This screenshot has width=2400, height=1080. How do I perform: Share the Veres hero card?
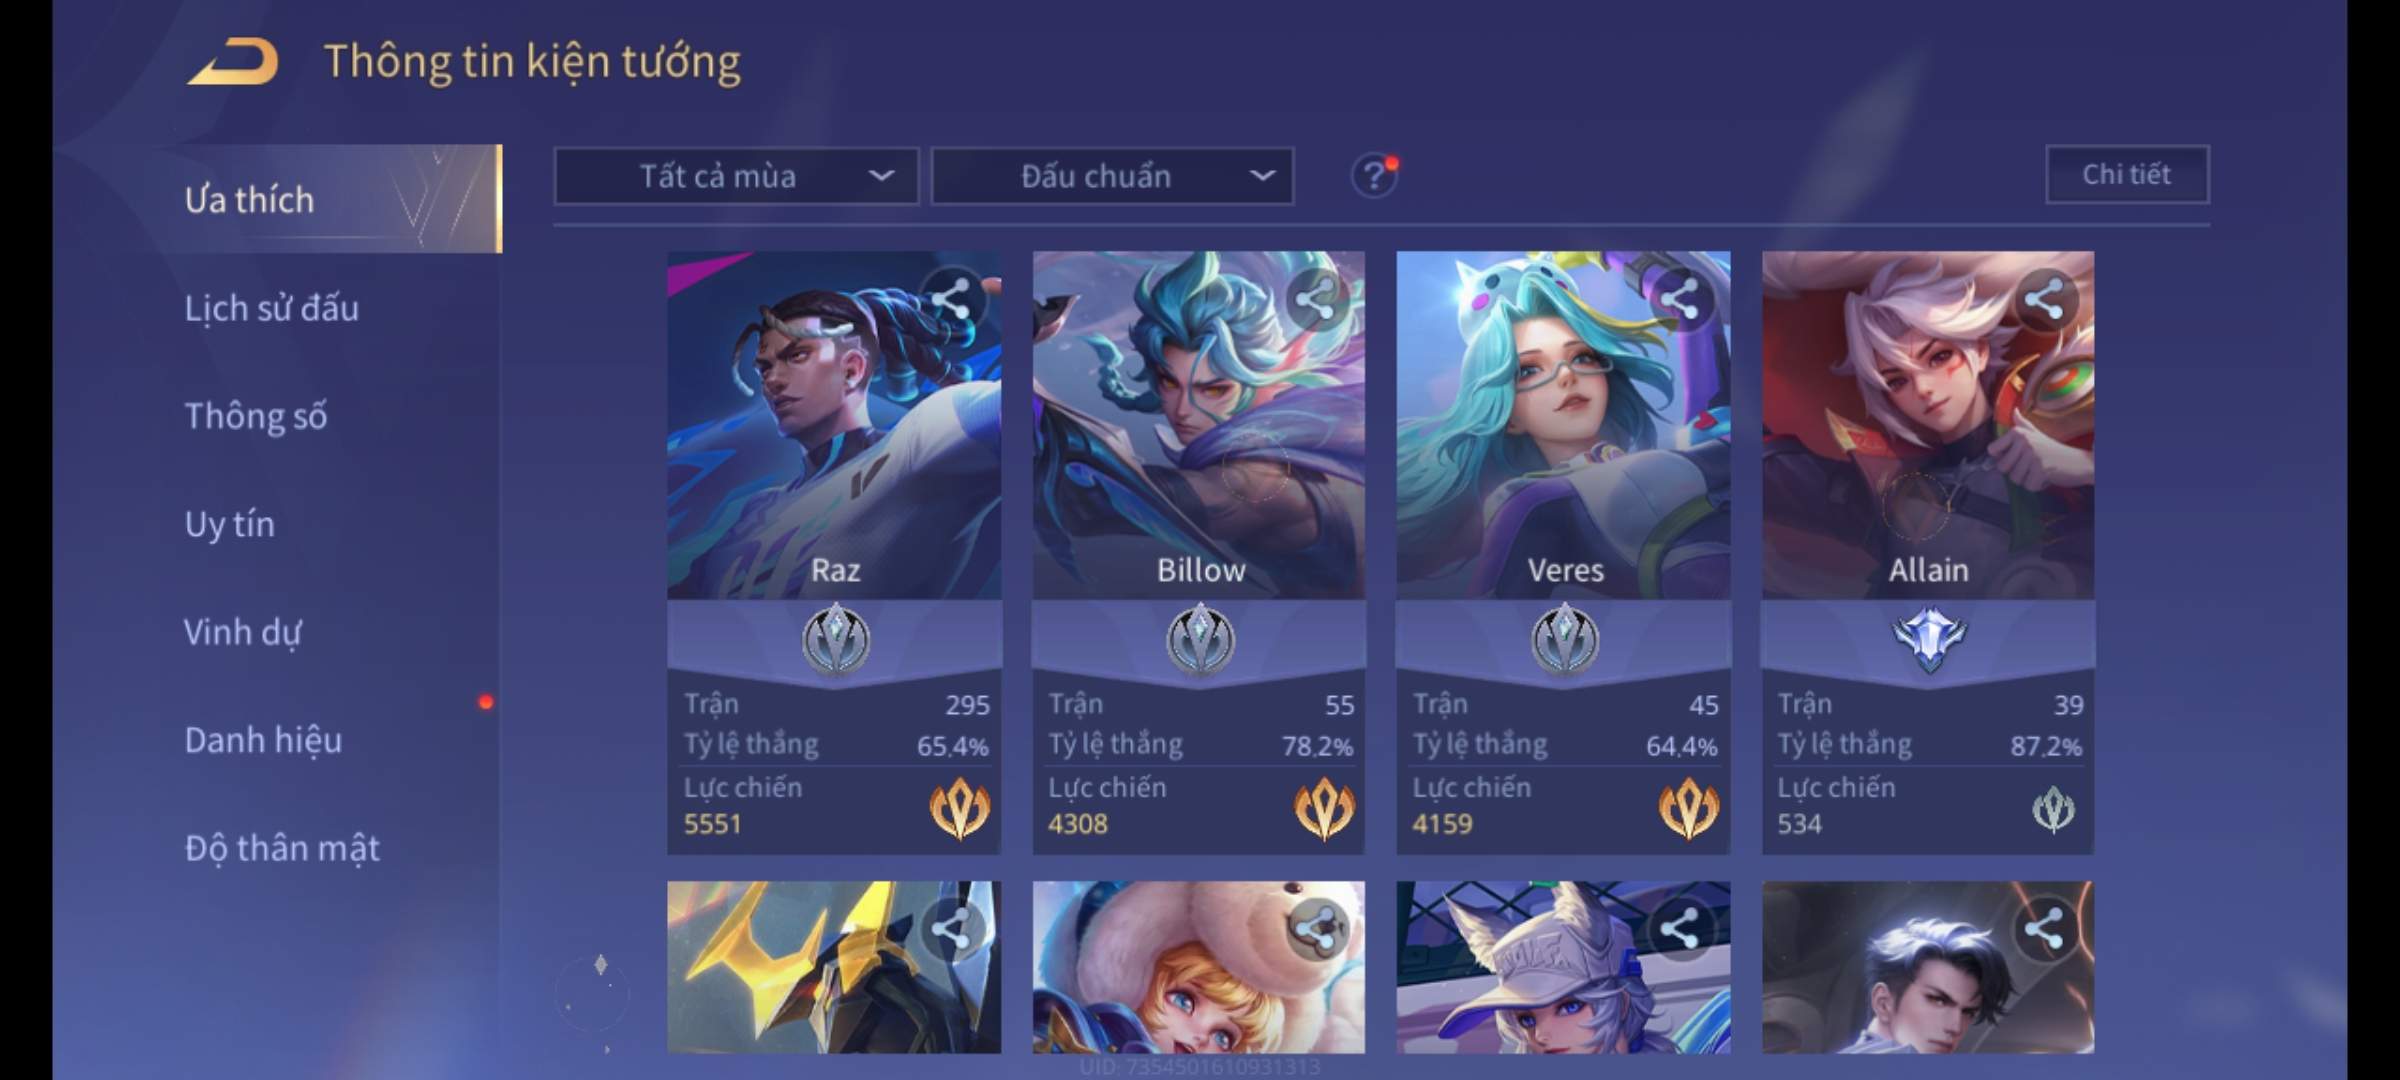(1680, 299)
